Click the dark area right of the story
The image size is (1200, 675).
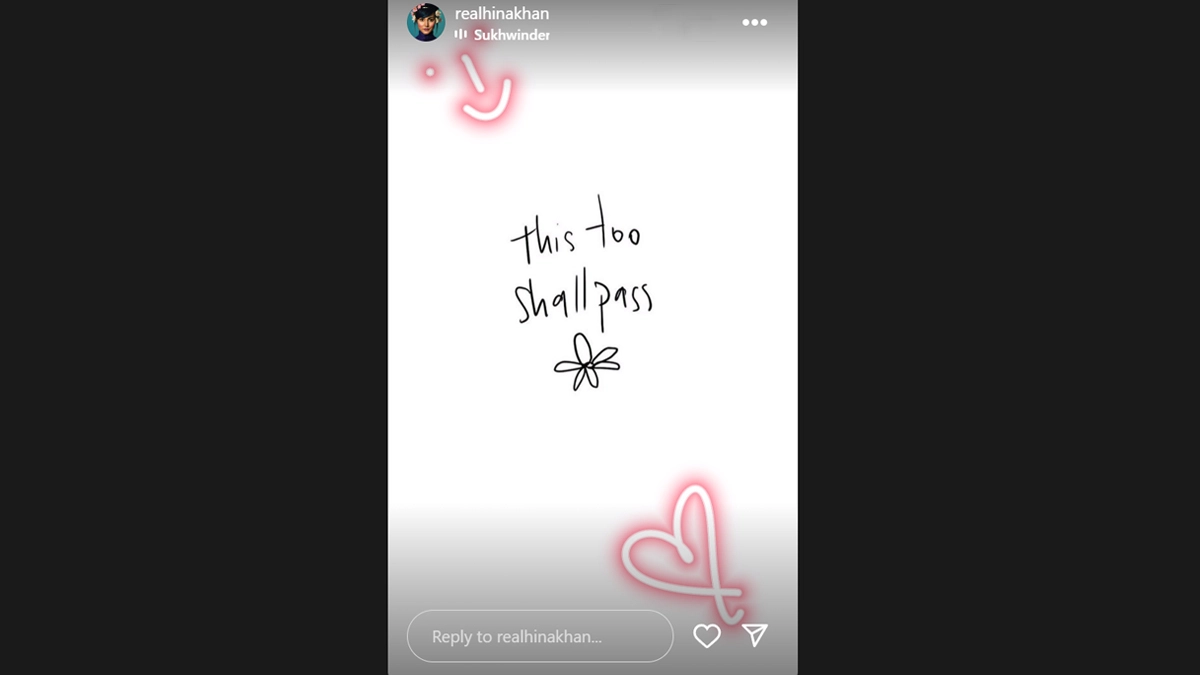click(x=999, y=337)
